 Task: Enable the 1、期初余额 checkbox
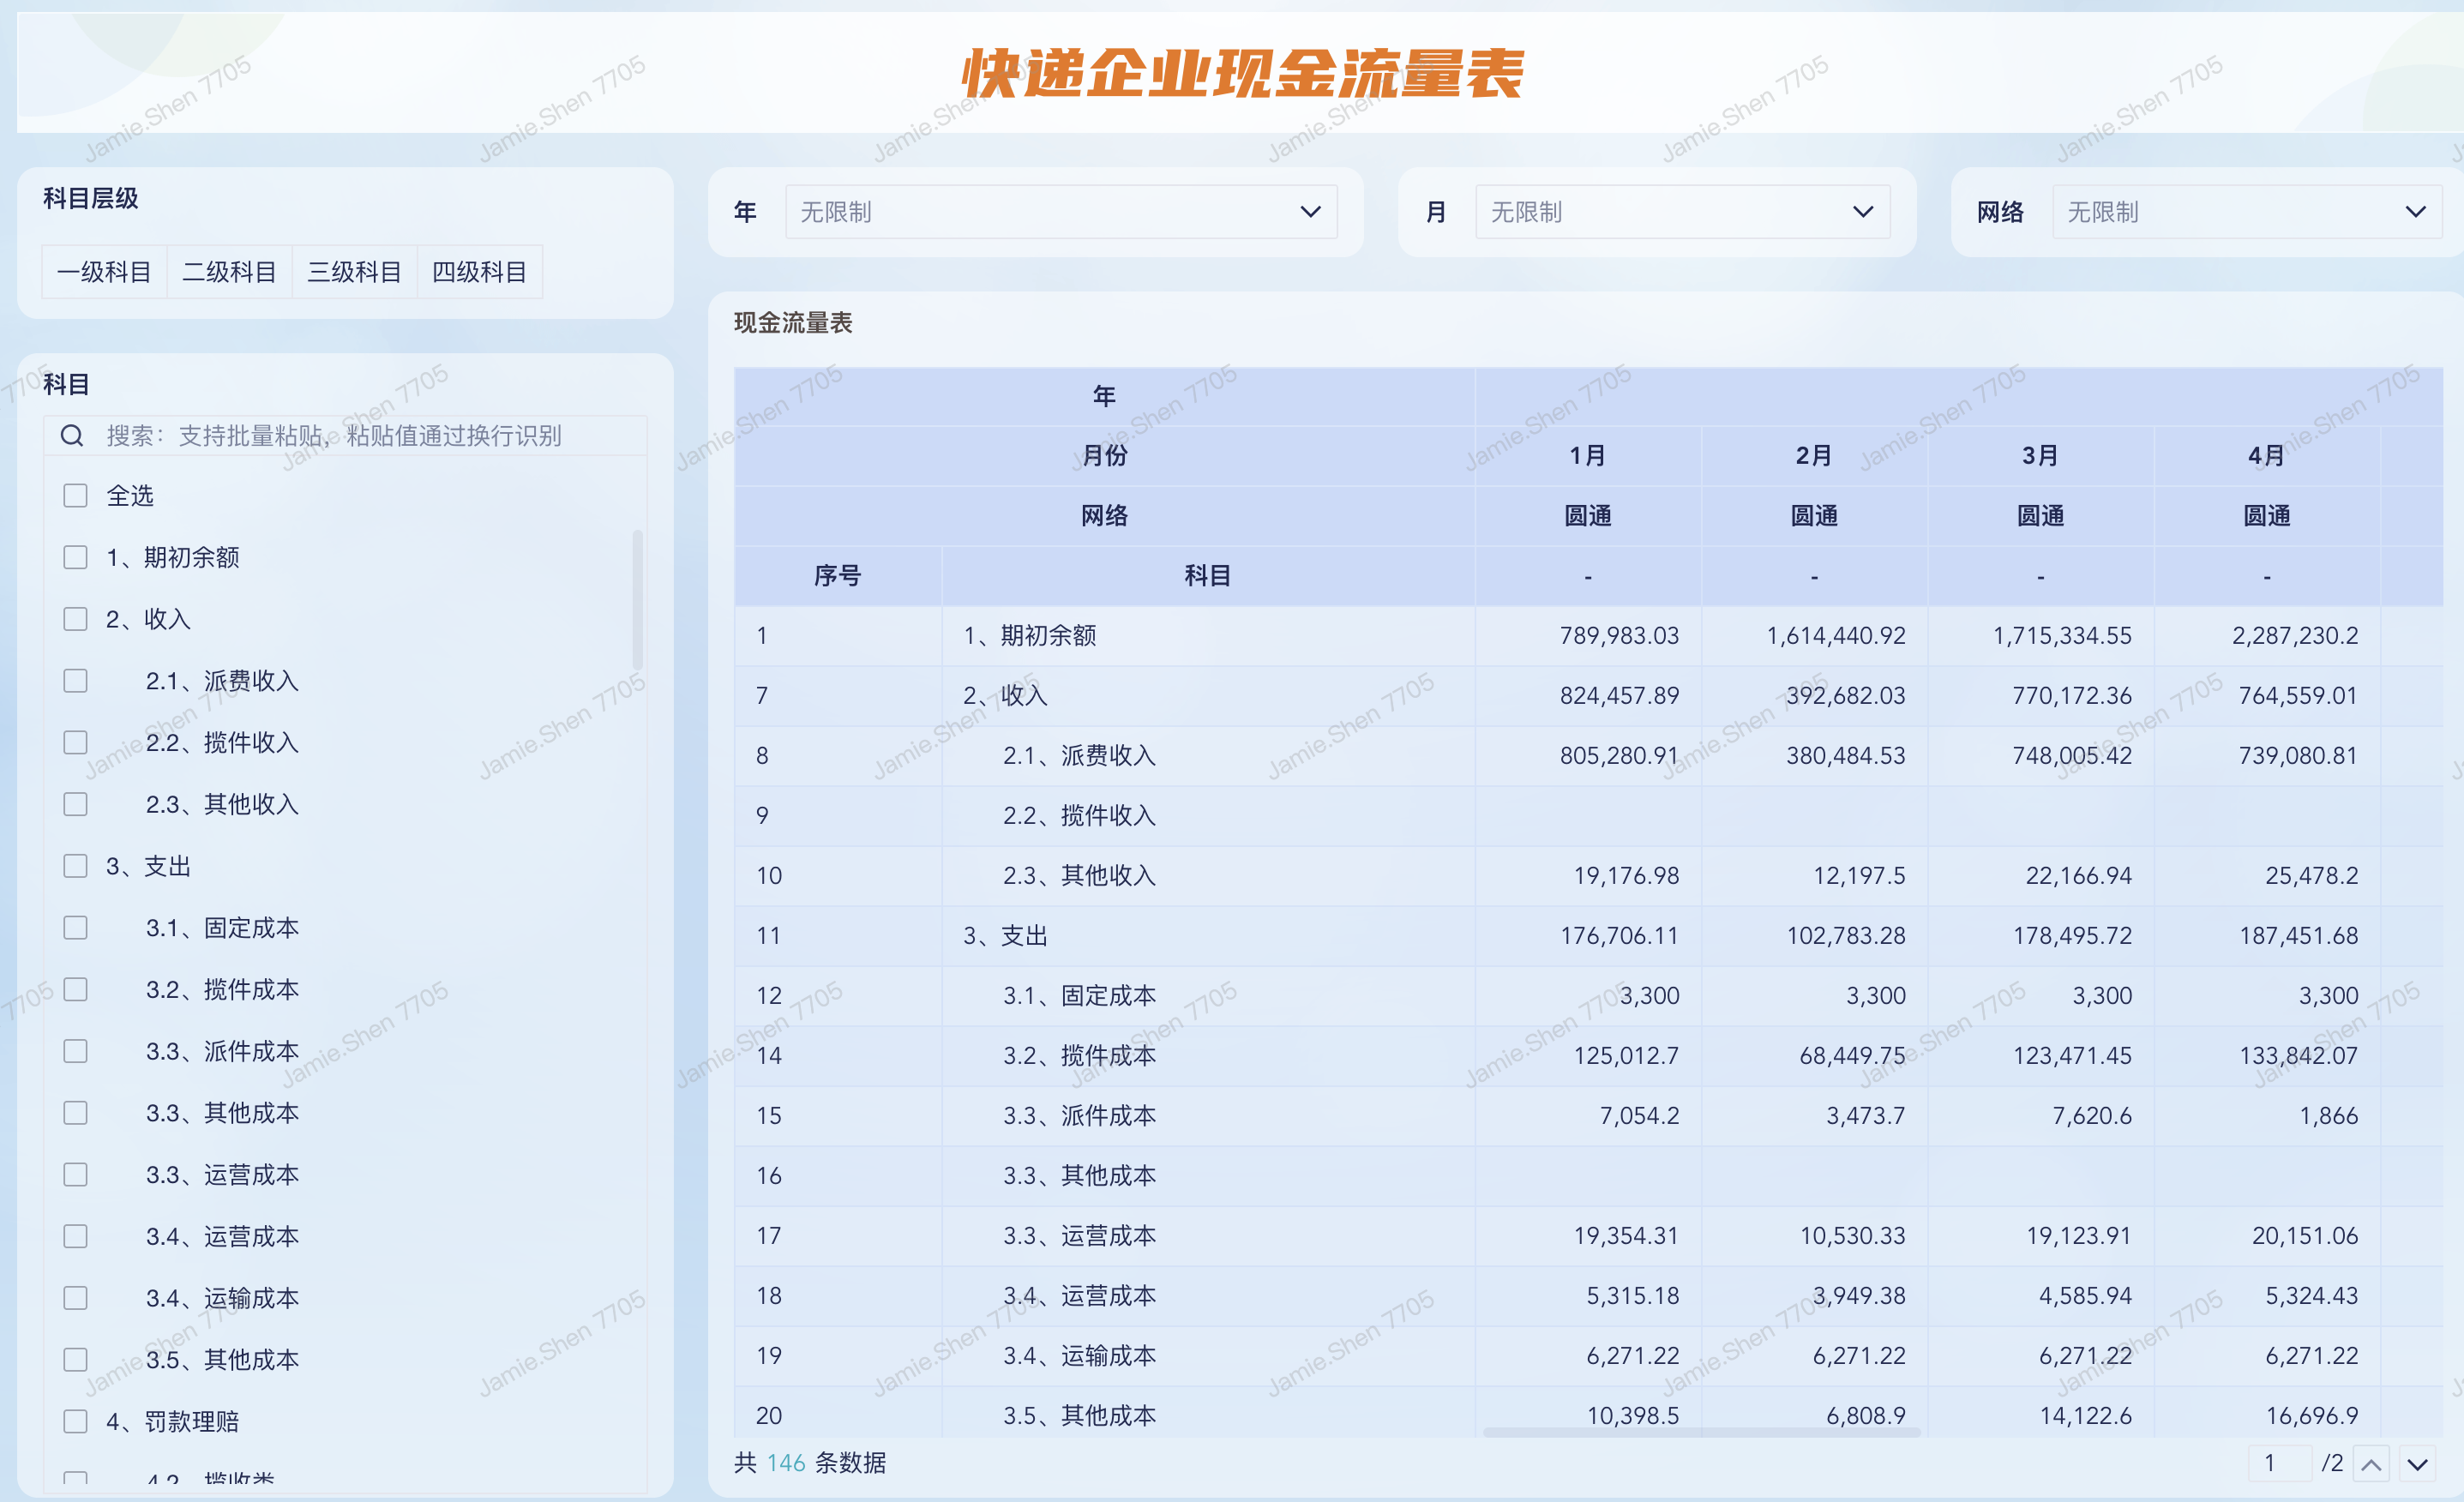tap(75, 557)
